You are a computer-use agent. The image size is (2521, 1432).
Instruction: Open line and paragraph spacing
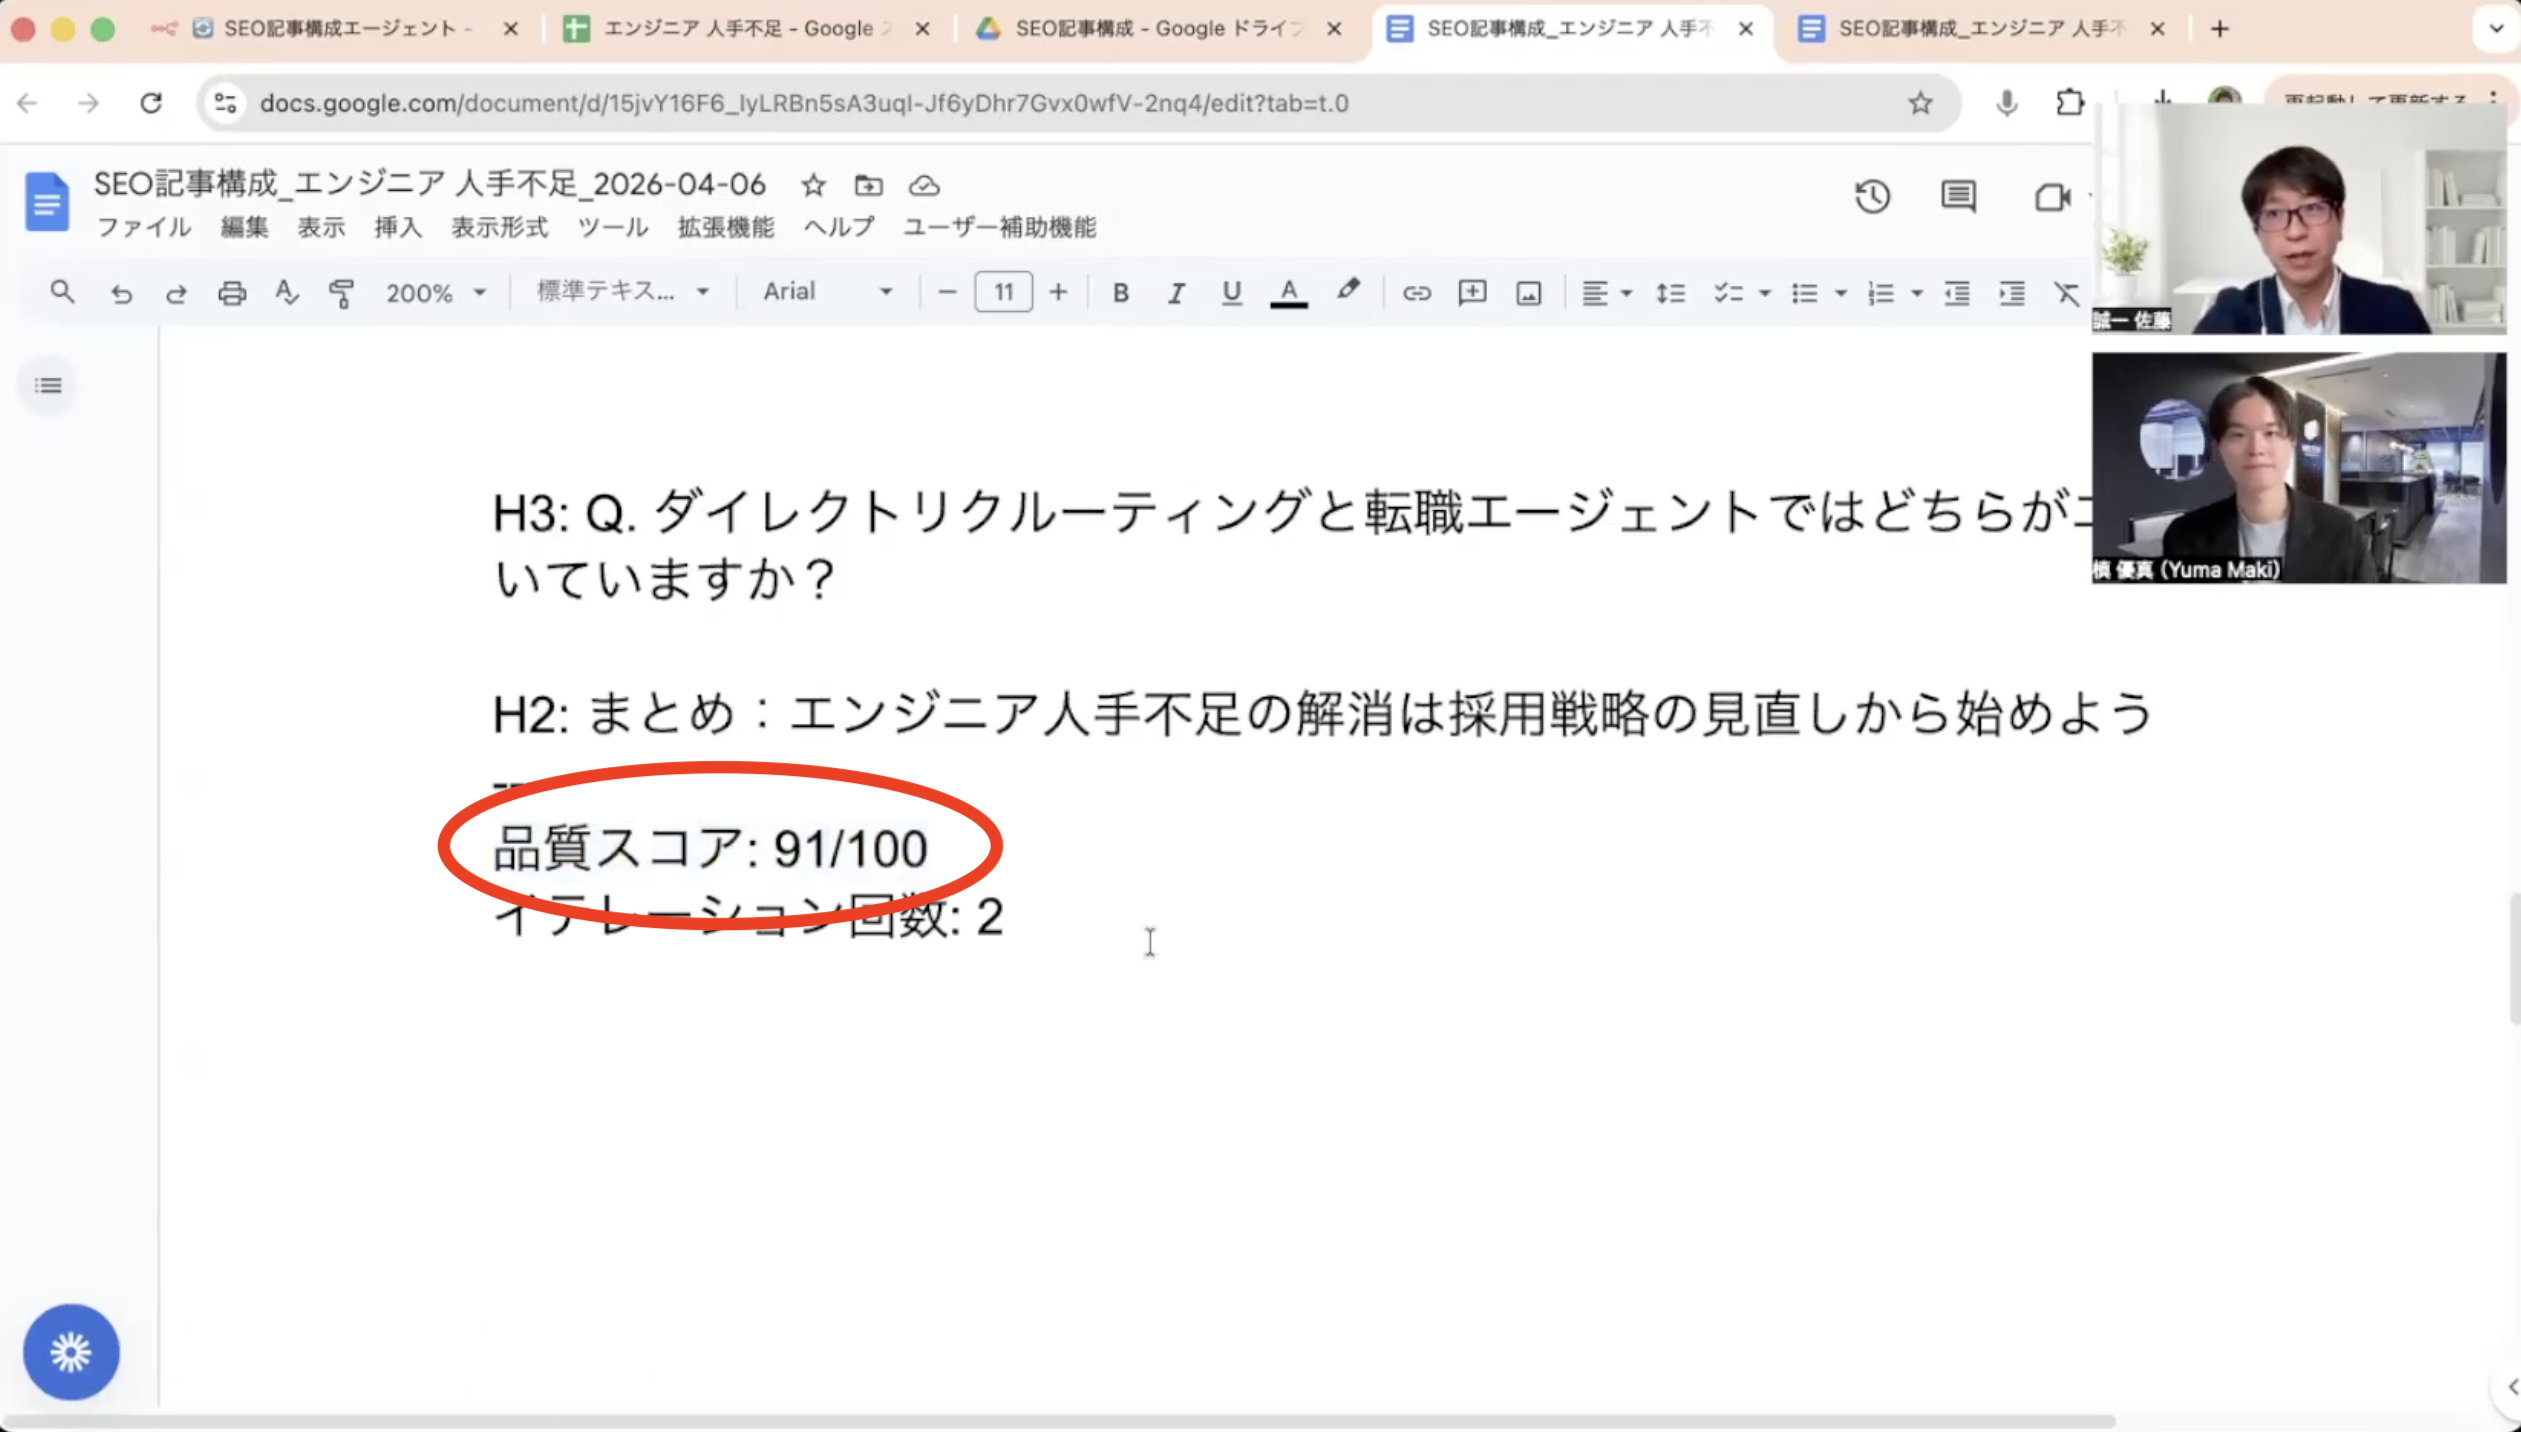click(1670, 293)
